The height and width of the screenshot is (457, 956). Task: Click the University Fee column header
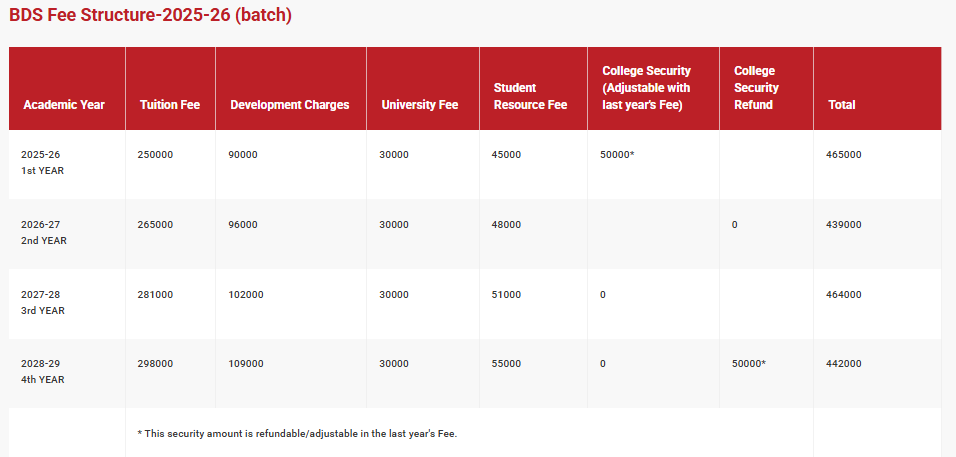click(x=419, y=105)
